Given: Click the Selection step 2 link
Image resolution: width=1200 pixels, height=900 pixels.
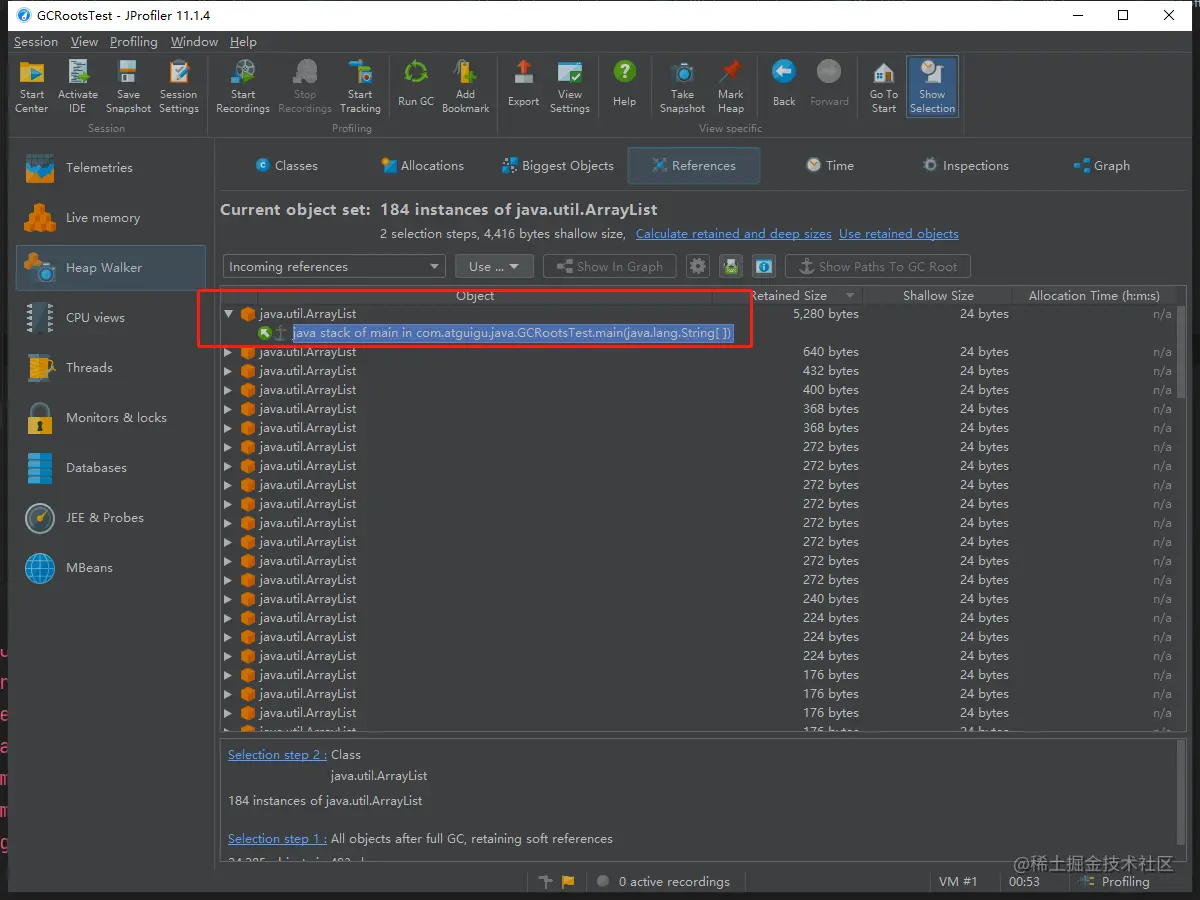Looking at the screenshot, I should (x=277, y=755).
